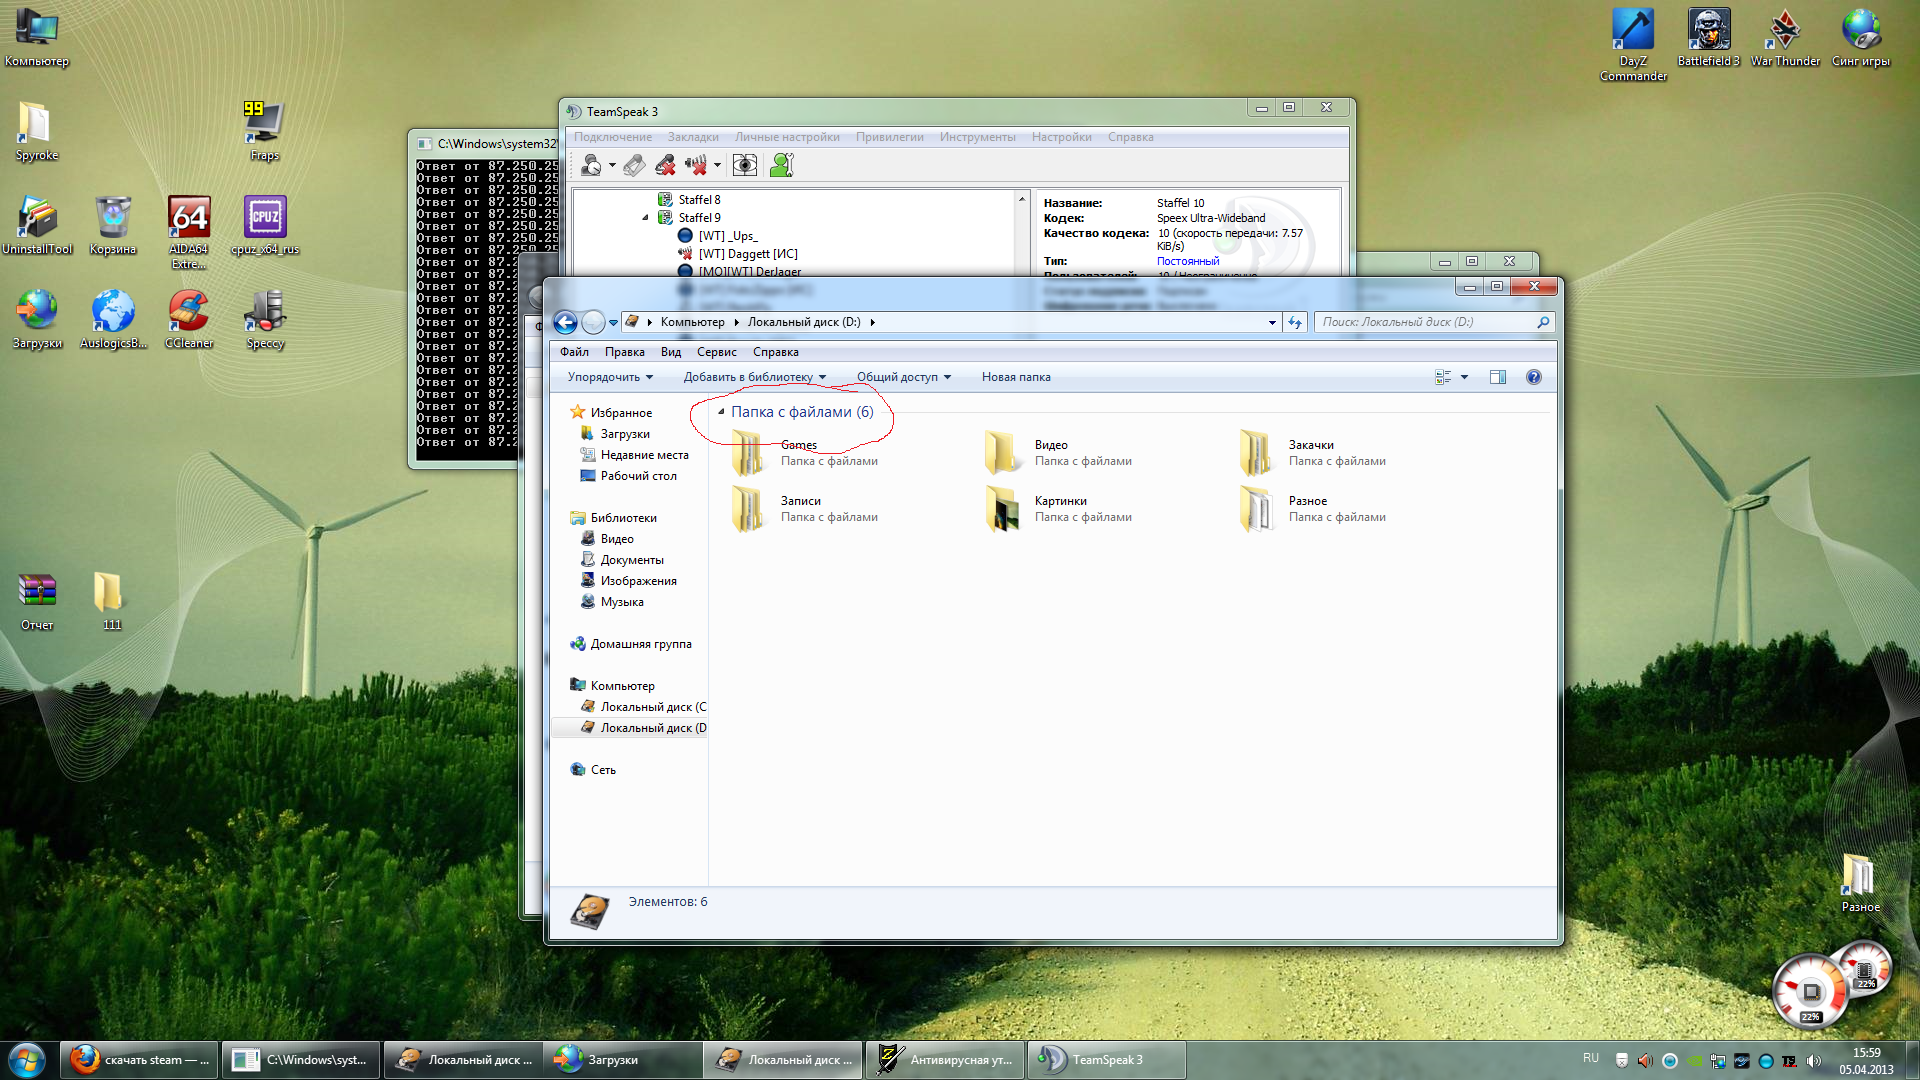Open Windows Start menu
This screenshot has height=1080, width=1920.
click(27, 1060)
